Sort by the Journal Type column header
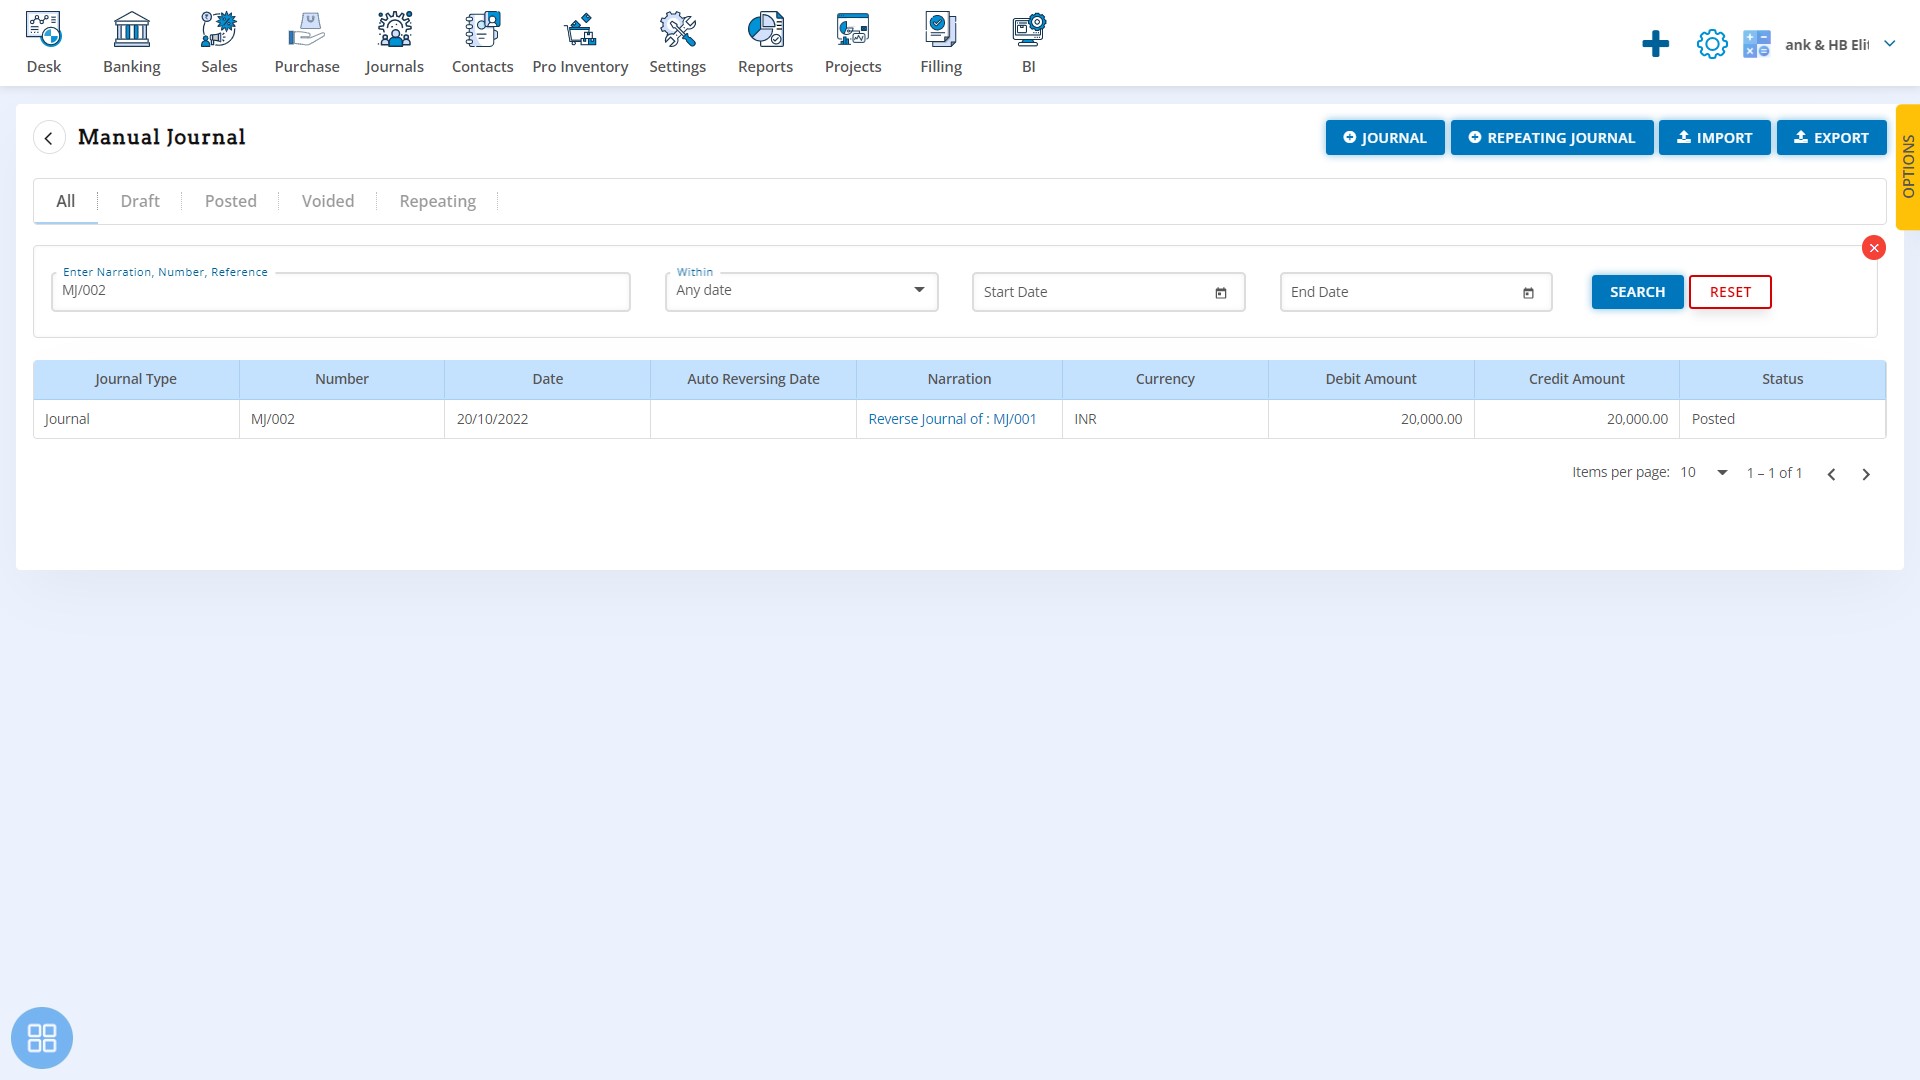Screen dimensions: 1920x1080 [x=136, y=379]
